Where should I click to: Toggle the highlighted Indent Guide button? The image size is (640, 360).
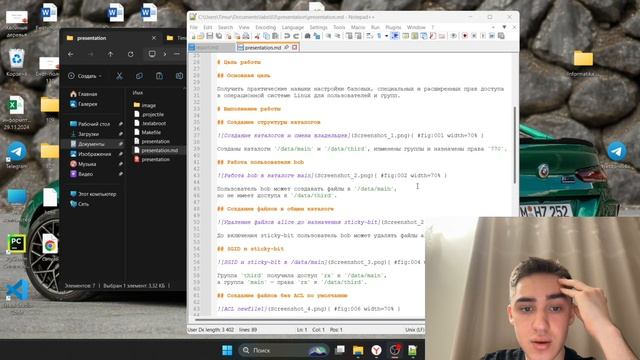click(395, 36)
